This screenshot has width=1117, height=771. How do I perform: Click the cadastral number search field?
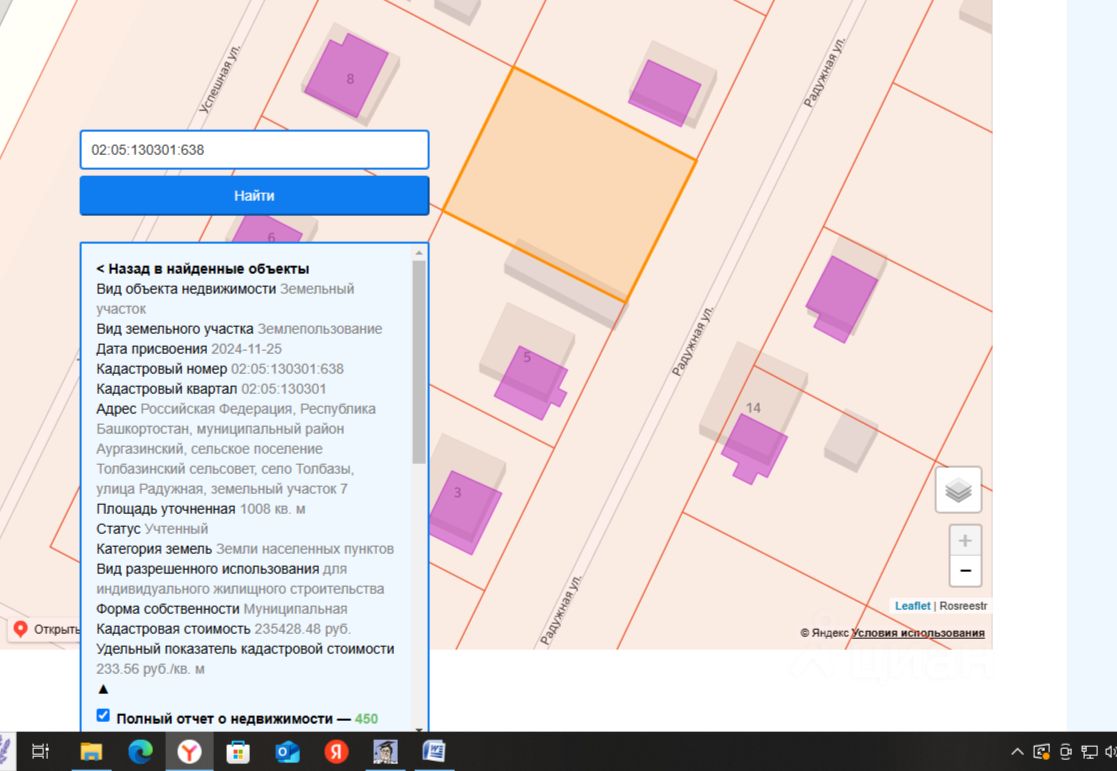tap(254, 150)
